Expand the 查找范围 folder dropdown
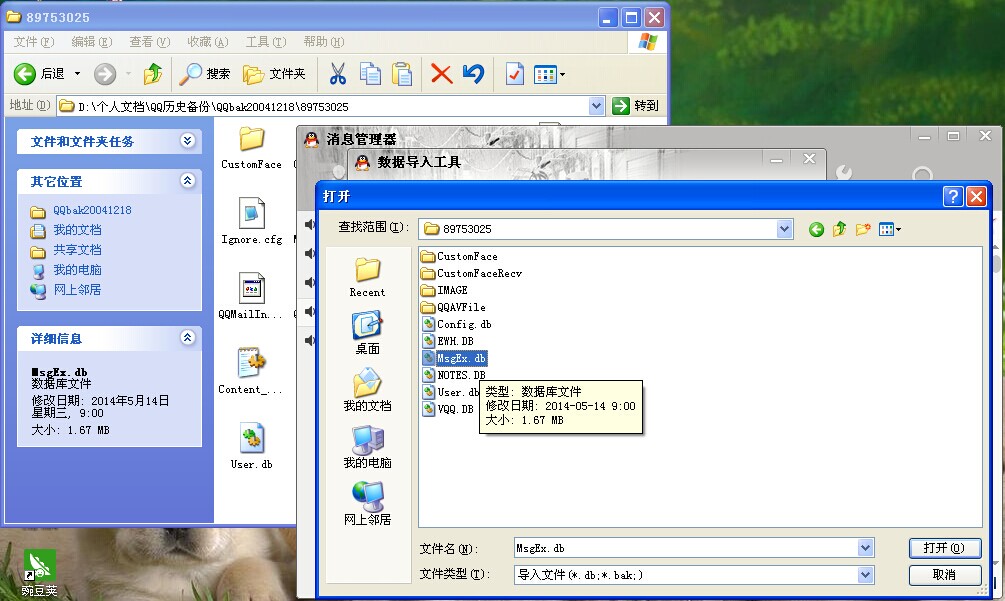 [784, 229]
